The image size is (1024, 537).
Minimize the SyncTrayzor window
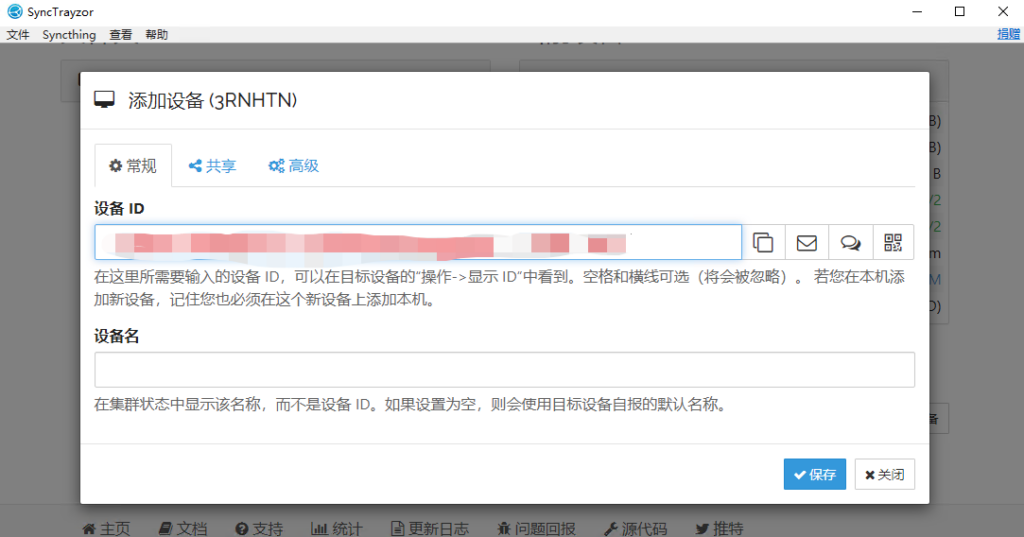point(917,12)
